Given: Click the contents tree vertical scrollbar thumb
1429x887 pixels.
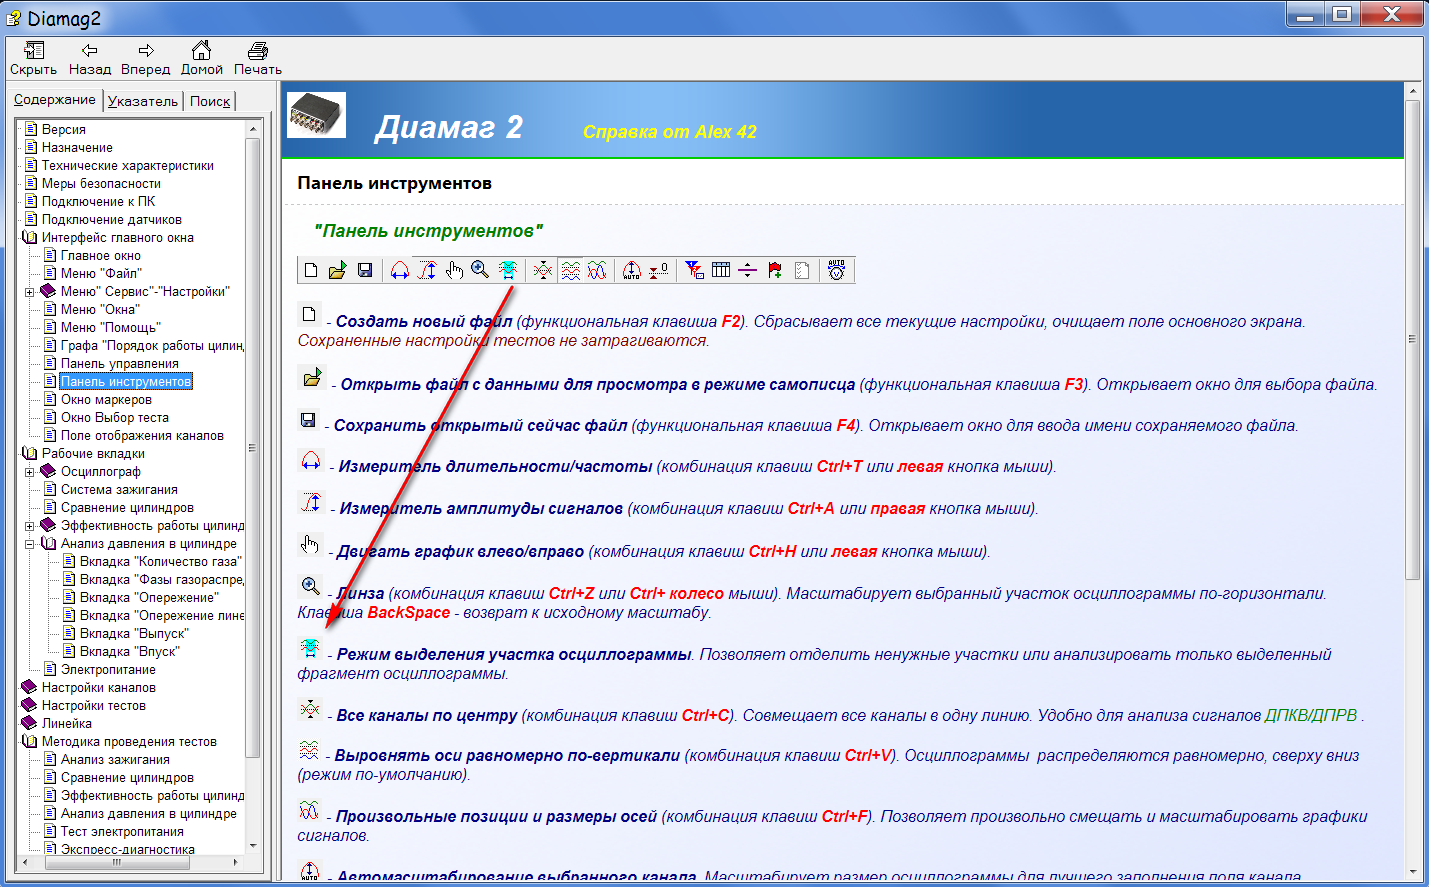Looking at the screenshot, I should pyautogui.click(x=253, y=447).
